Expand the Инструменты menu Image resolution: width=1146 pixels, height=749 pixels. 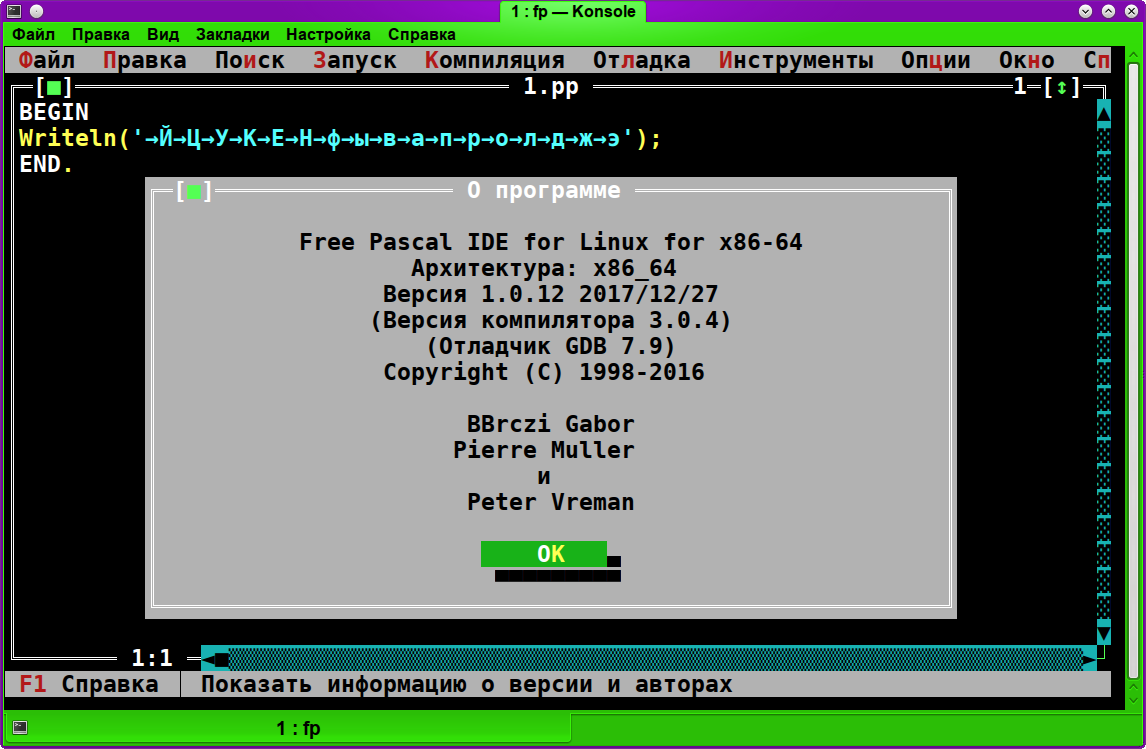pyautogui.click(x=795, y=60)
